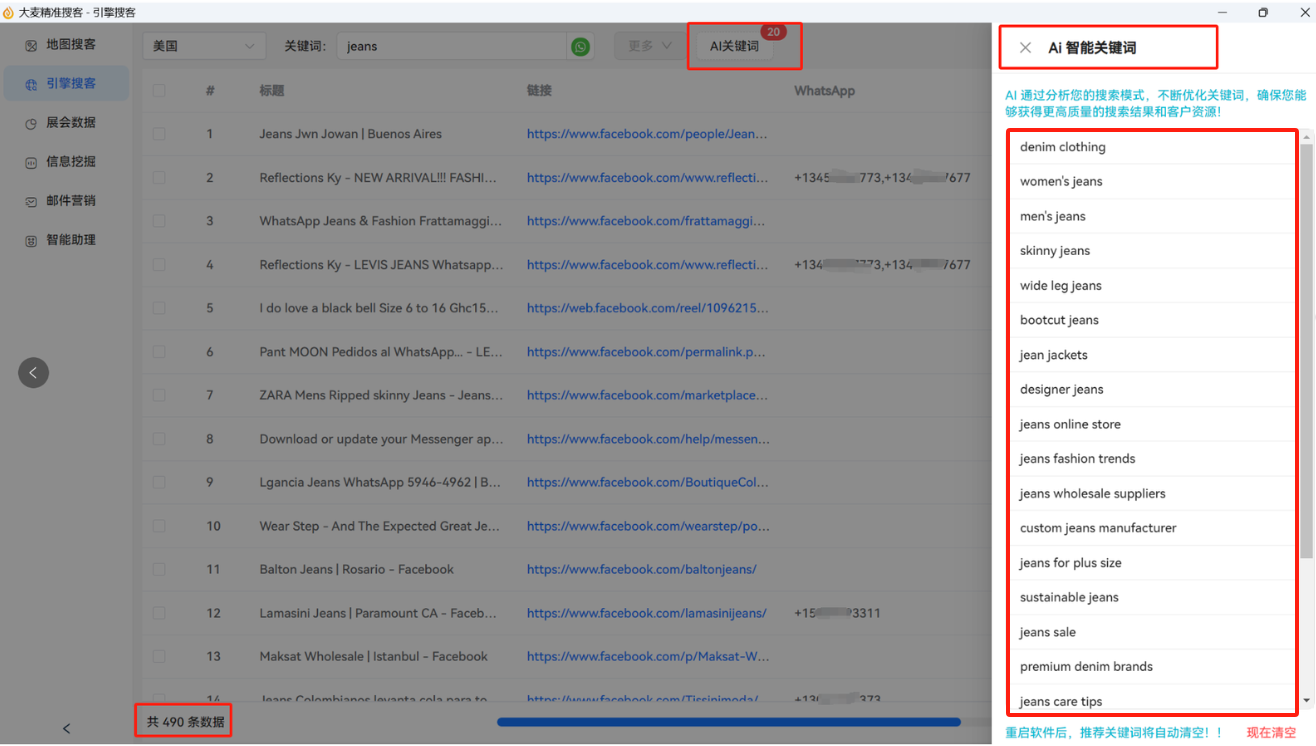Viewport: 1316px width, 746px height.
Task: Open the facebook.com/BoutiqueCol link
Action: pos(647,482)
